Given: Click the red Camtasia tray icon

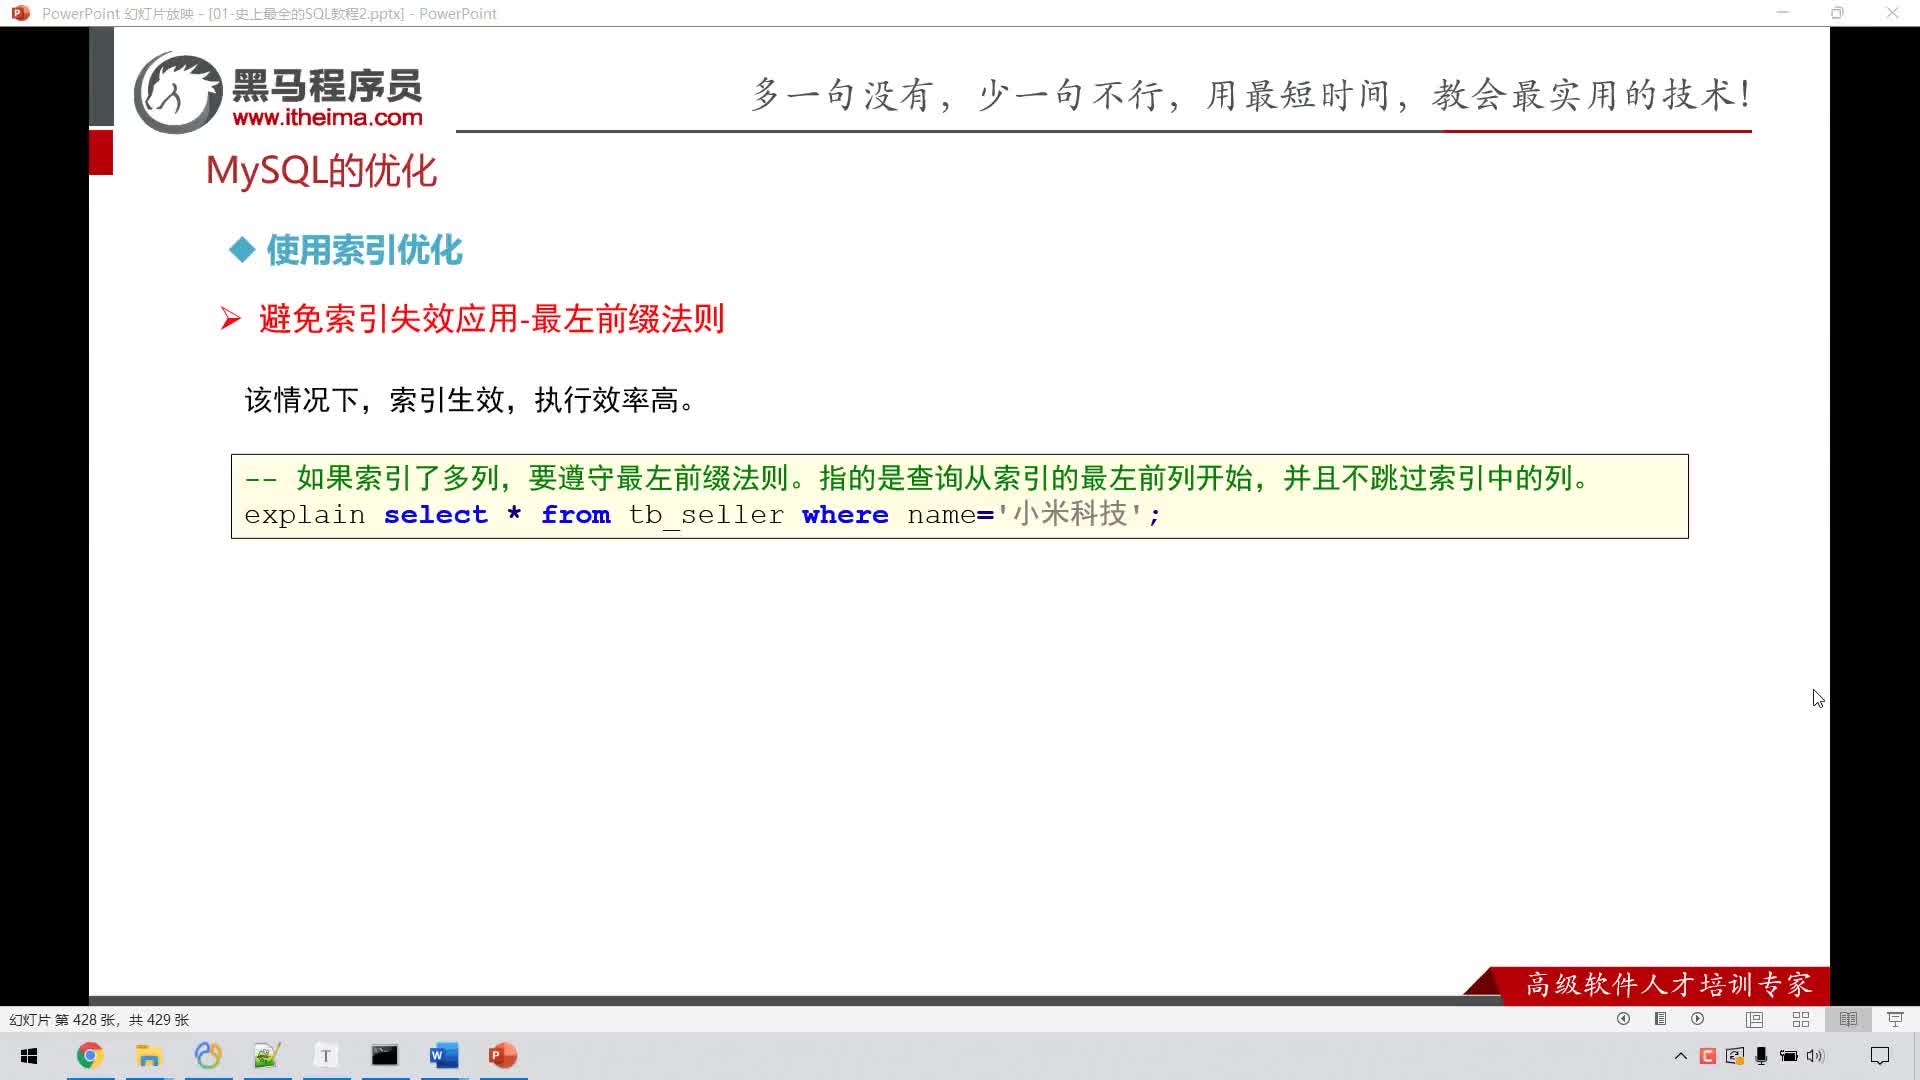Looking at the screenshot, I should 1708,1056.
